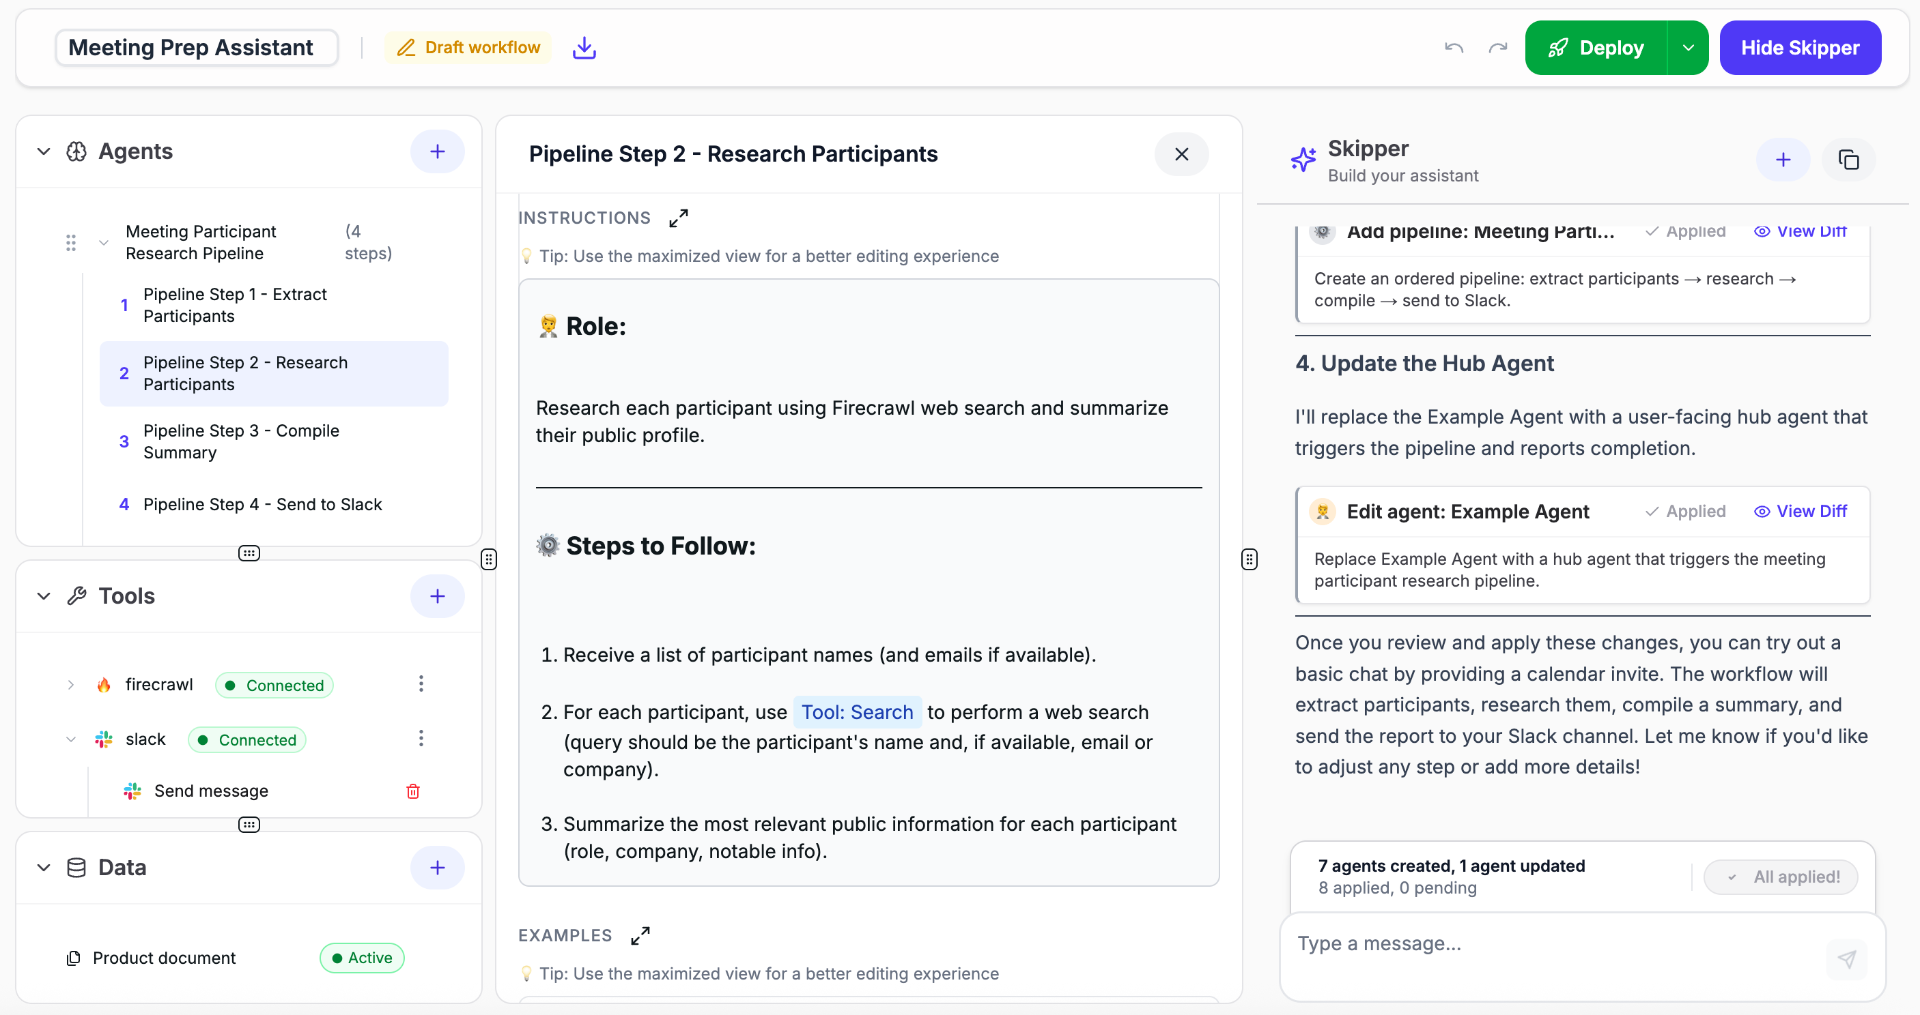Delete the Send message Slack action
Viewport: 1920px width, 1015px height.
tap(412, 791)
